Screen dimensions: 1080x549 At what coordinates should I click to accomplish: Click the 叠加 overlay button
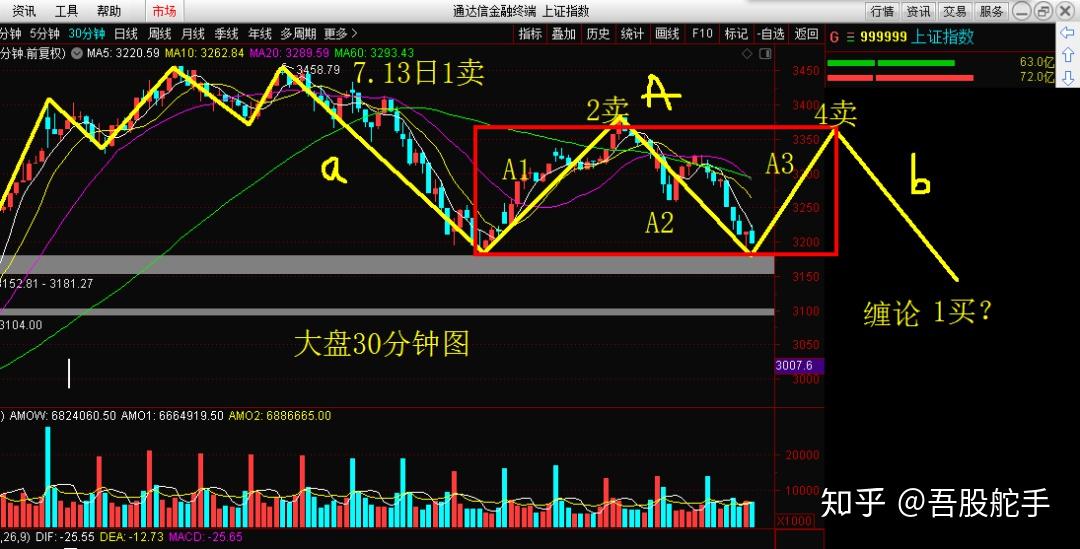click(563, 34)
